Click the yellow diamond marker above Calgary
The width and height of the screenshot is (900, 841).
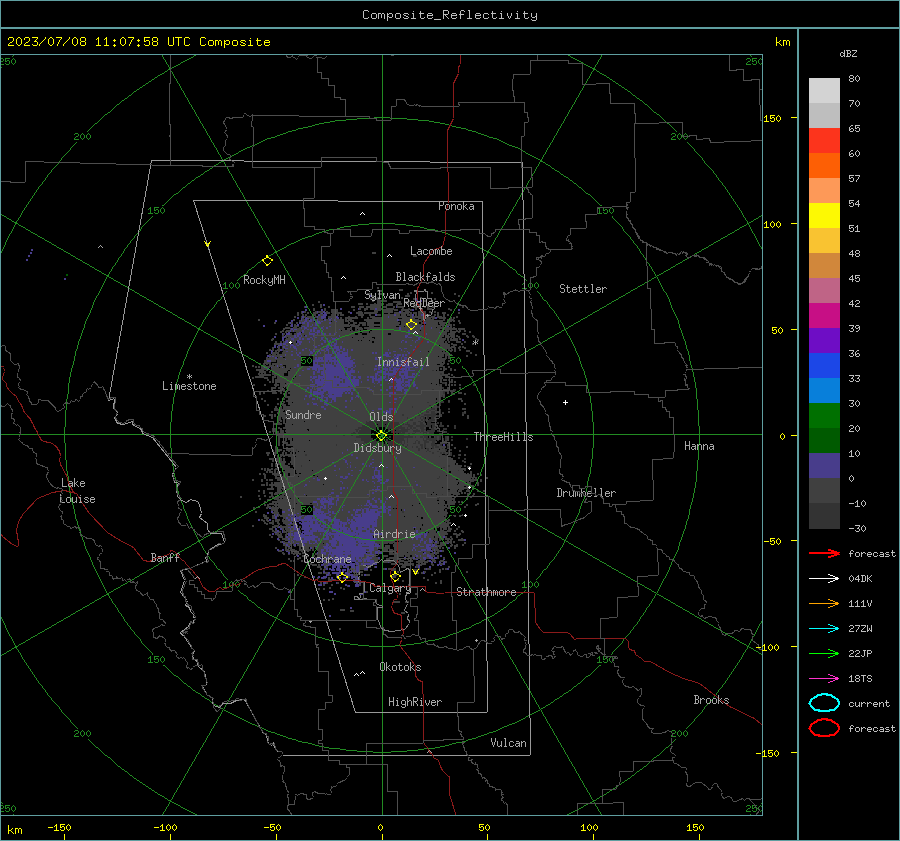point(395,576)
